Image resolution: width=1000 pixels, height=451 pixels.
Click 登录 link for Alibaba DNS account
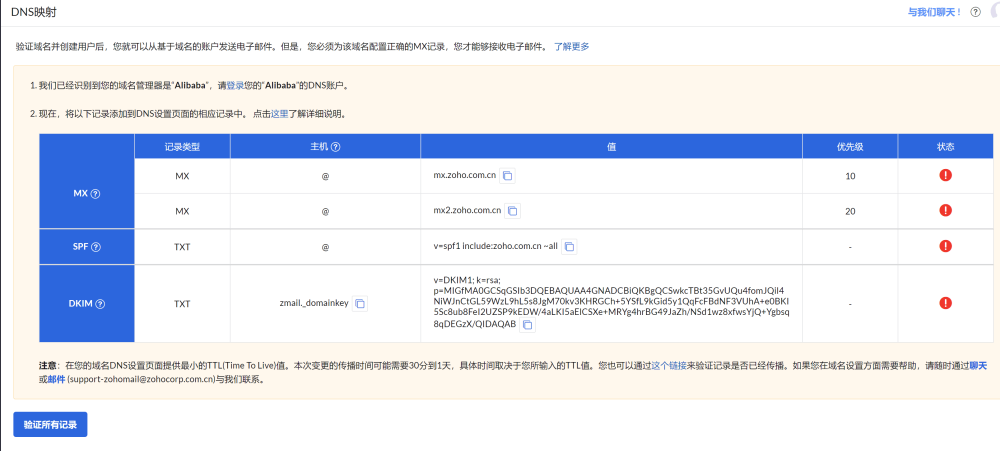[235, 85]
